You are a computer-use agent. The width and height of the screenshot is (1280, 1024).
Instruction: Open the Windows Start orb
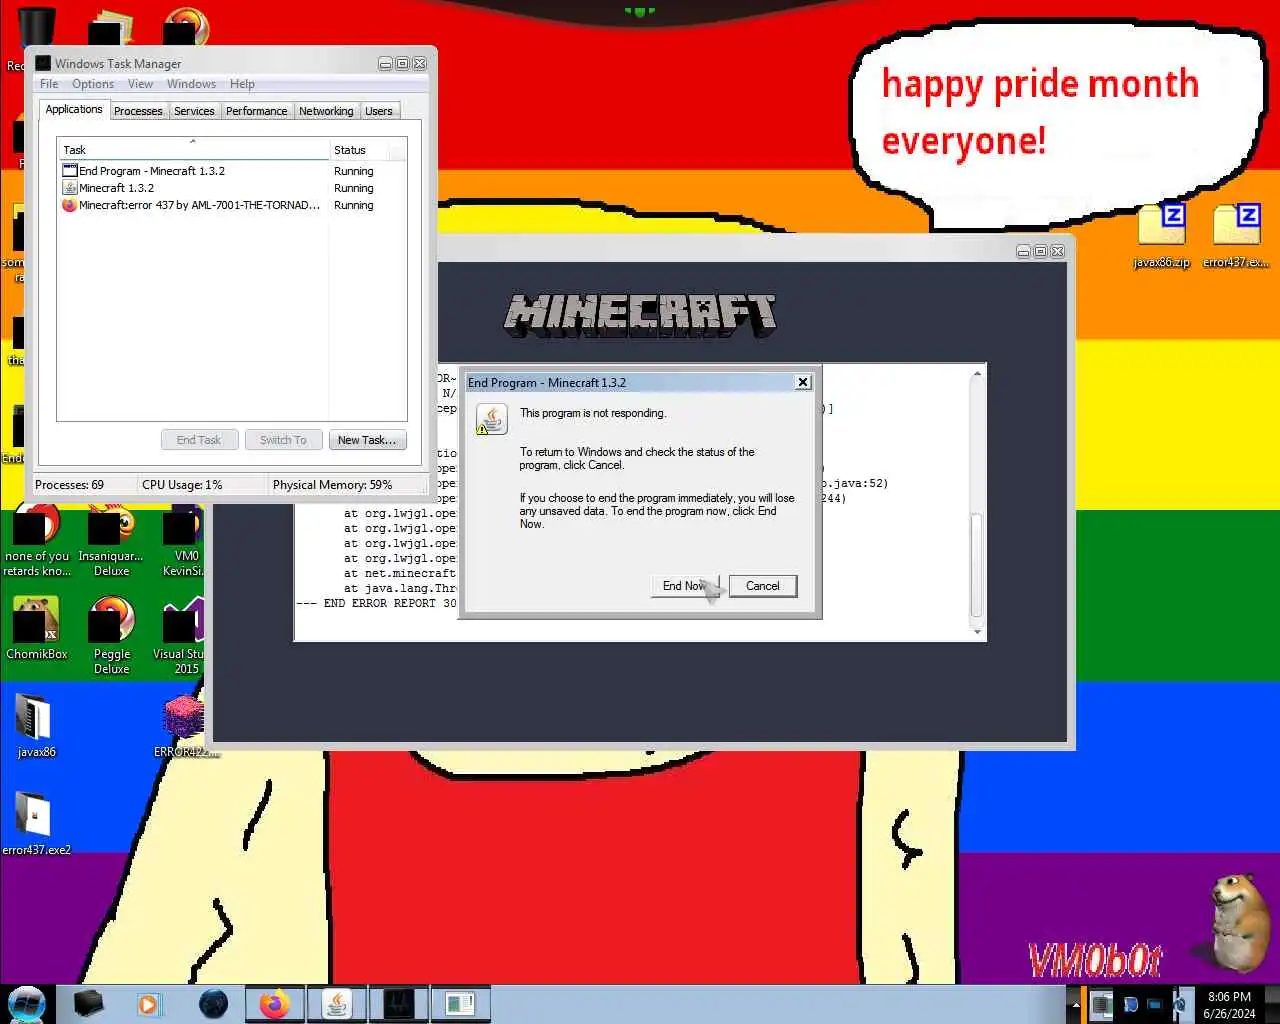(x=27, y=1004)
